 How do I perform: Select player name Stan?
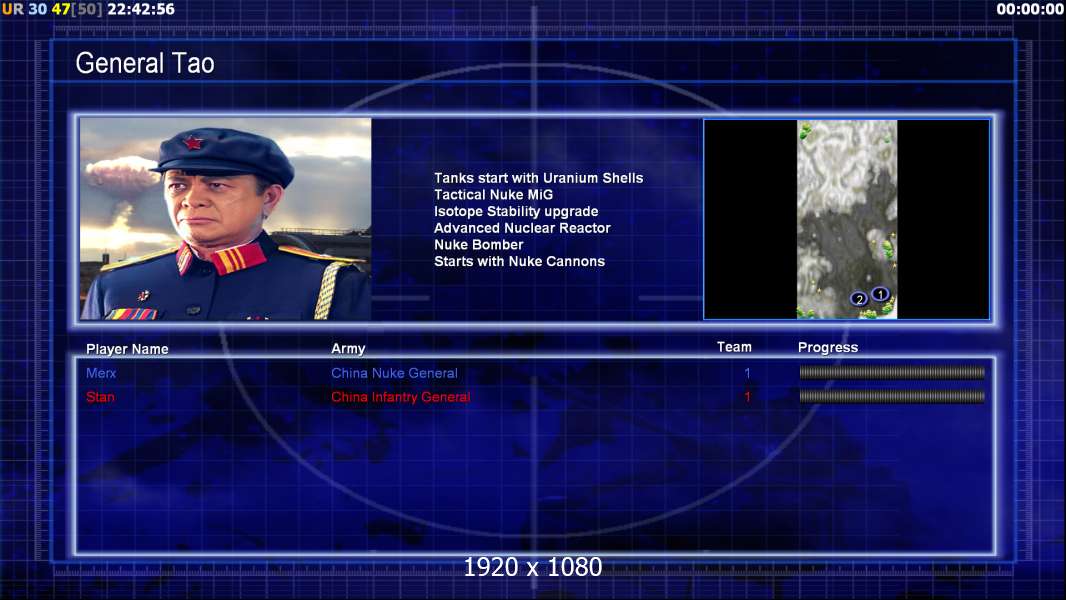click(x=100, y=397)
